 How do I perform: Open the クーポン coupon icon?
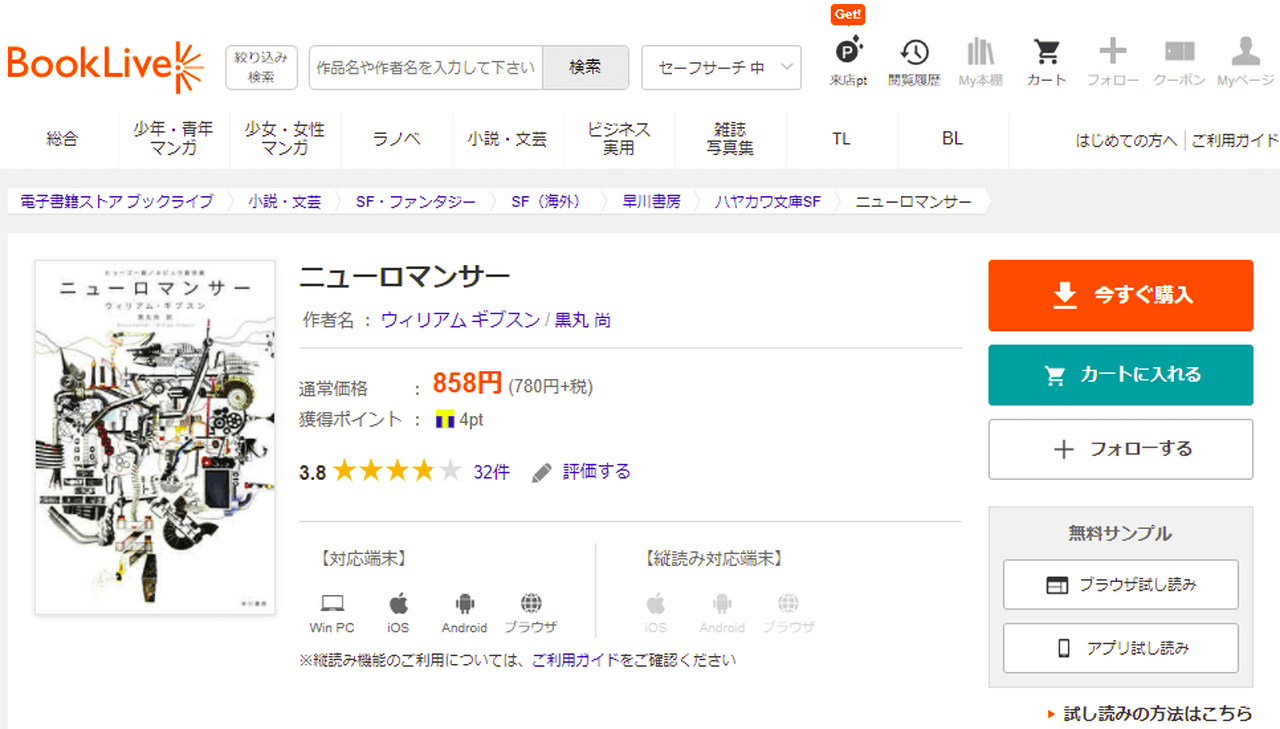(1179, 61)
